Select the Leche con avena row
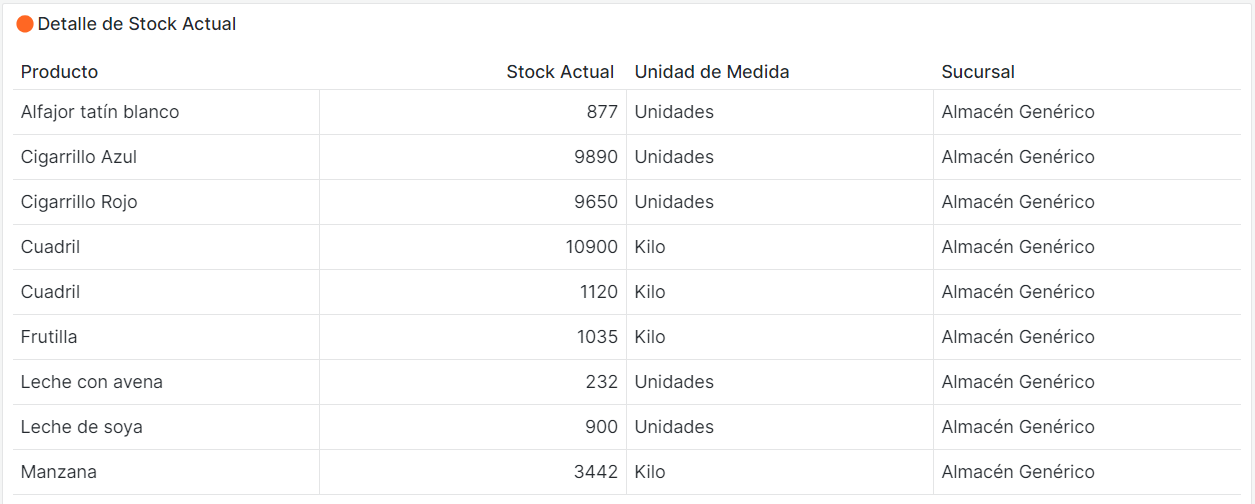 92,382
